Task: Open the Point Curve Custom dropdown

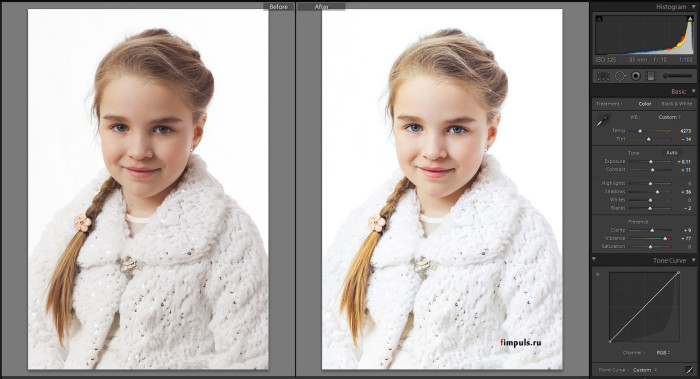Action: point(645,370)
